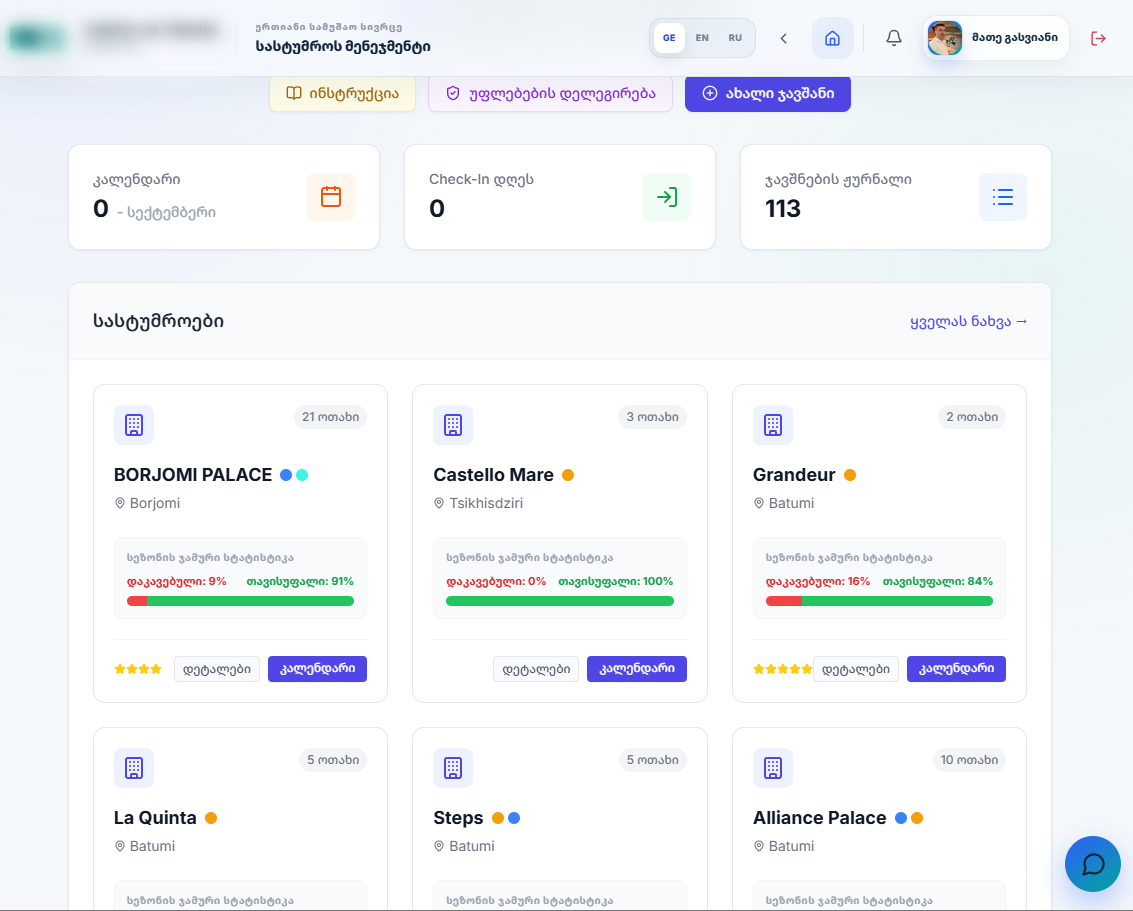Click the 'Tsikhisdziri' location text
Viewport: 1133px width, 911px height.
486,504
